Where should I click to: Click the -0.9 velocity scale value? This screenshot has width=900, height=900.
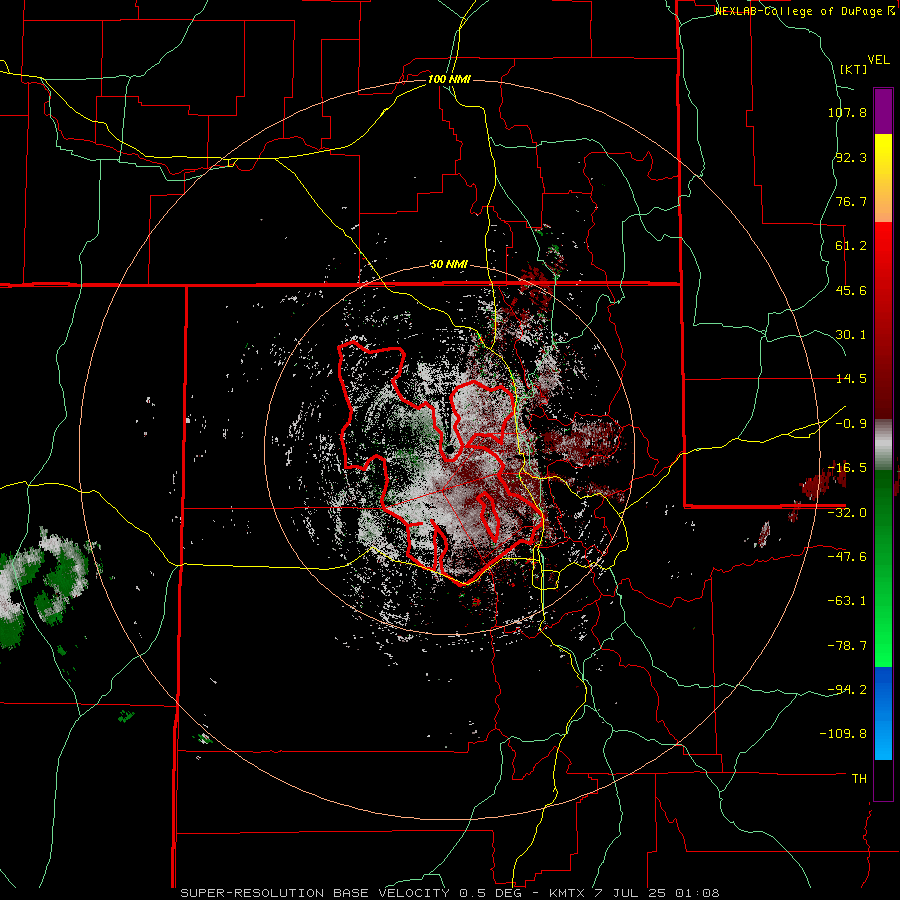click(x=851, y=424)
